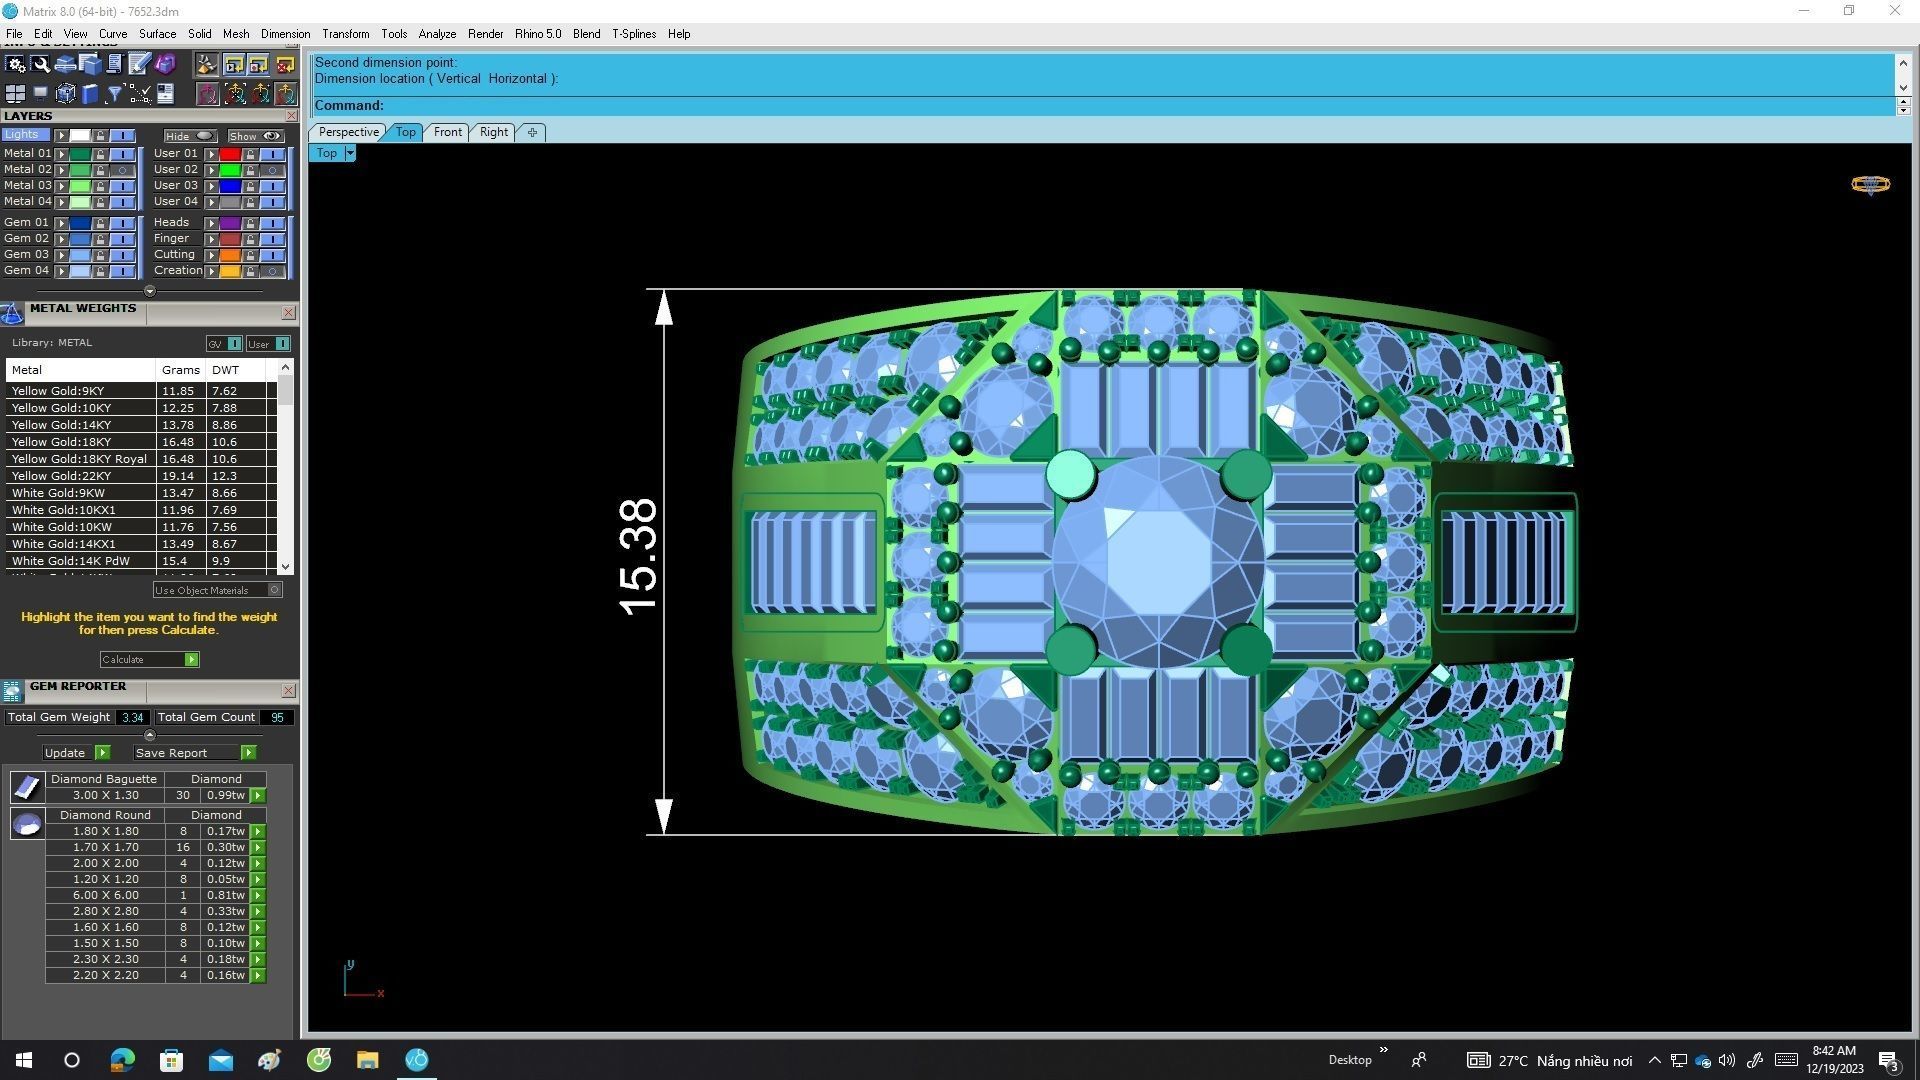Toggle lock on Gem 01 layer
1920x1080 pixels.
click(x=100, y=223)
